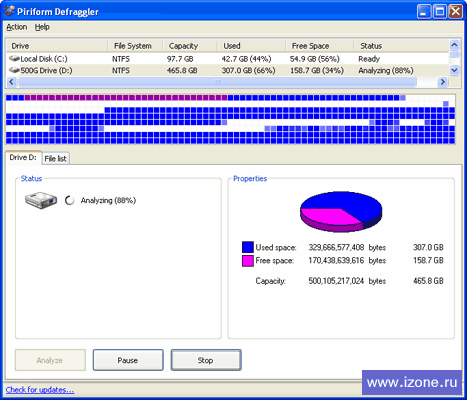This screenshot has width=467, height=400.
Task: Open the Action menu
Action: [17, 27]
